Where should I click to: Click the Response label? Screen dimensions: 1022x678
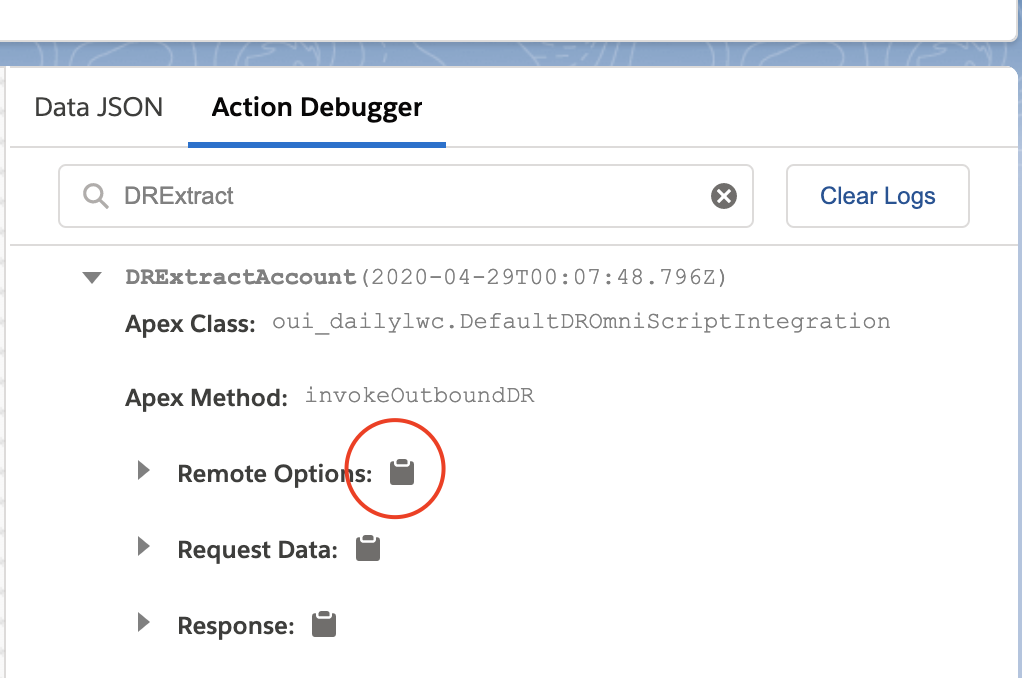(236, 626)
